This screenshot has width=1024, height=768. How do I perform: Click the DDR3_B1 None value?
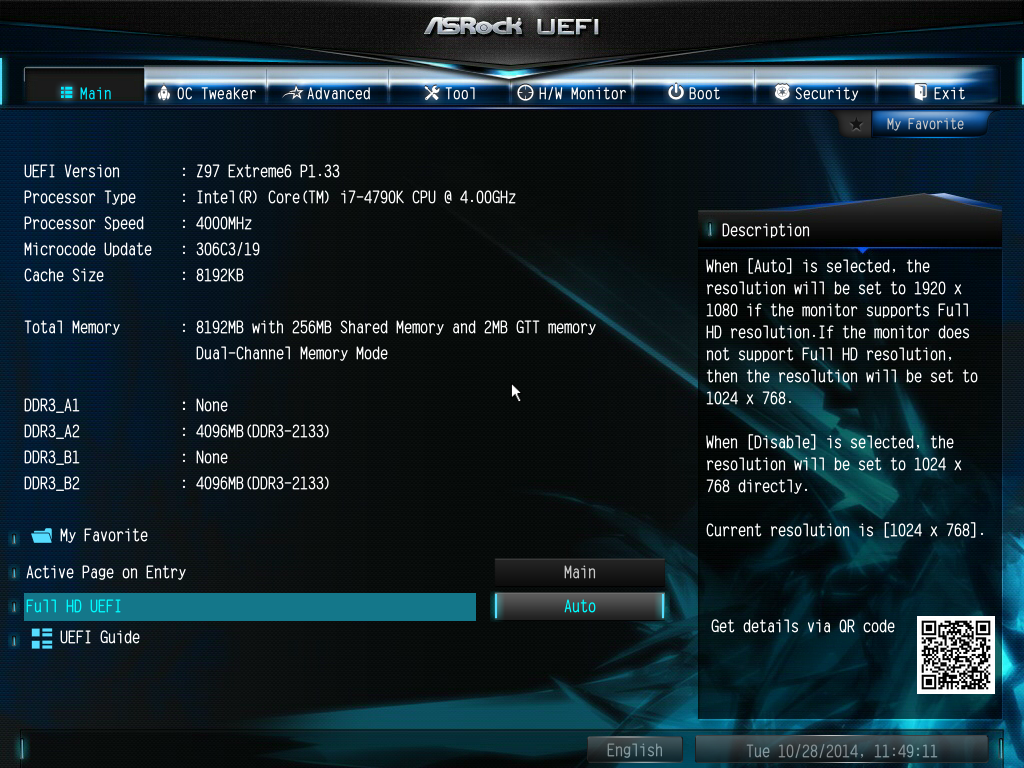click(212, 458)
